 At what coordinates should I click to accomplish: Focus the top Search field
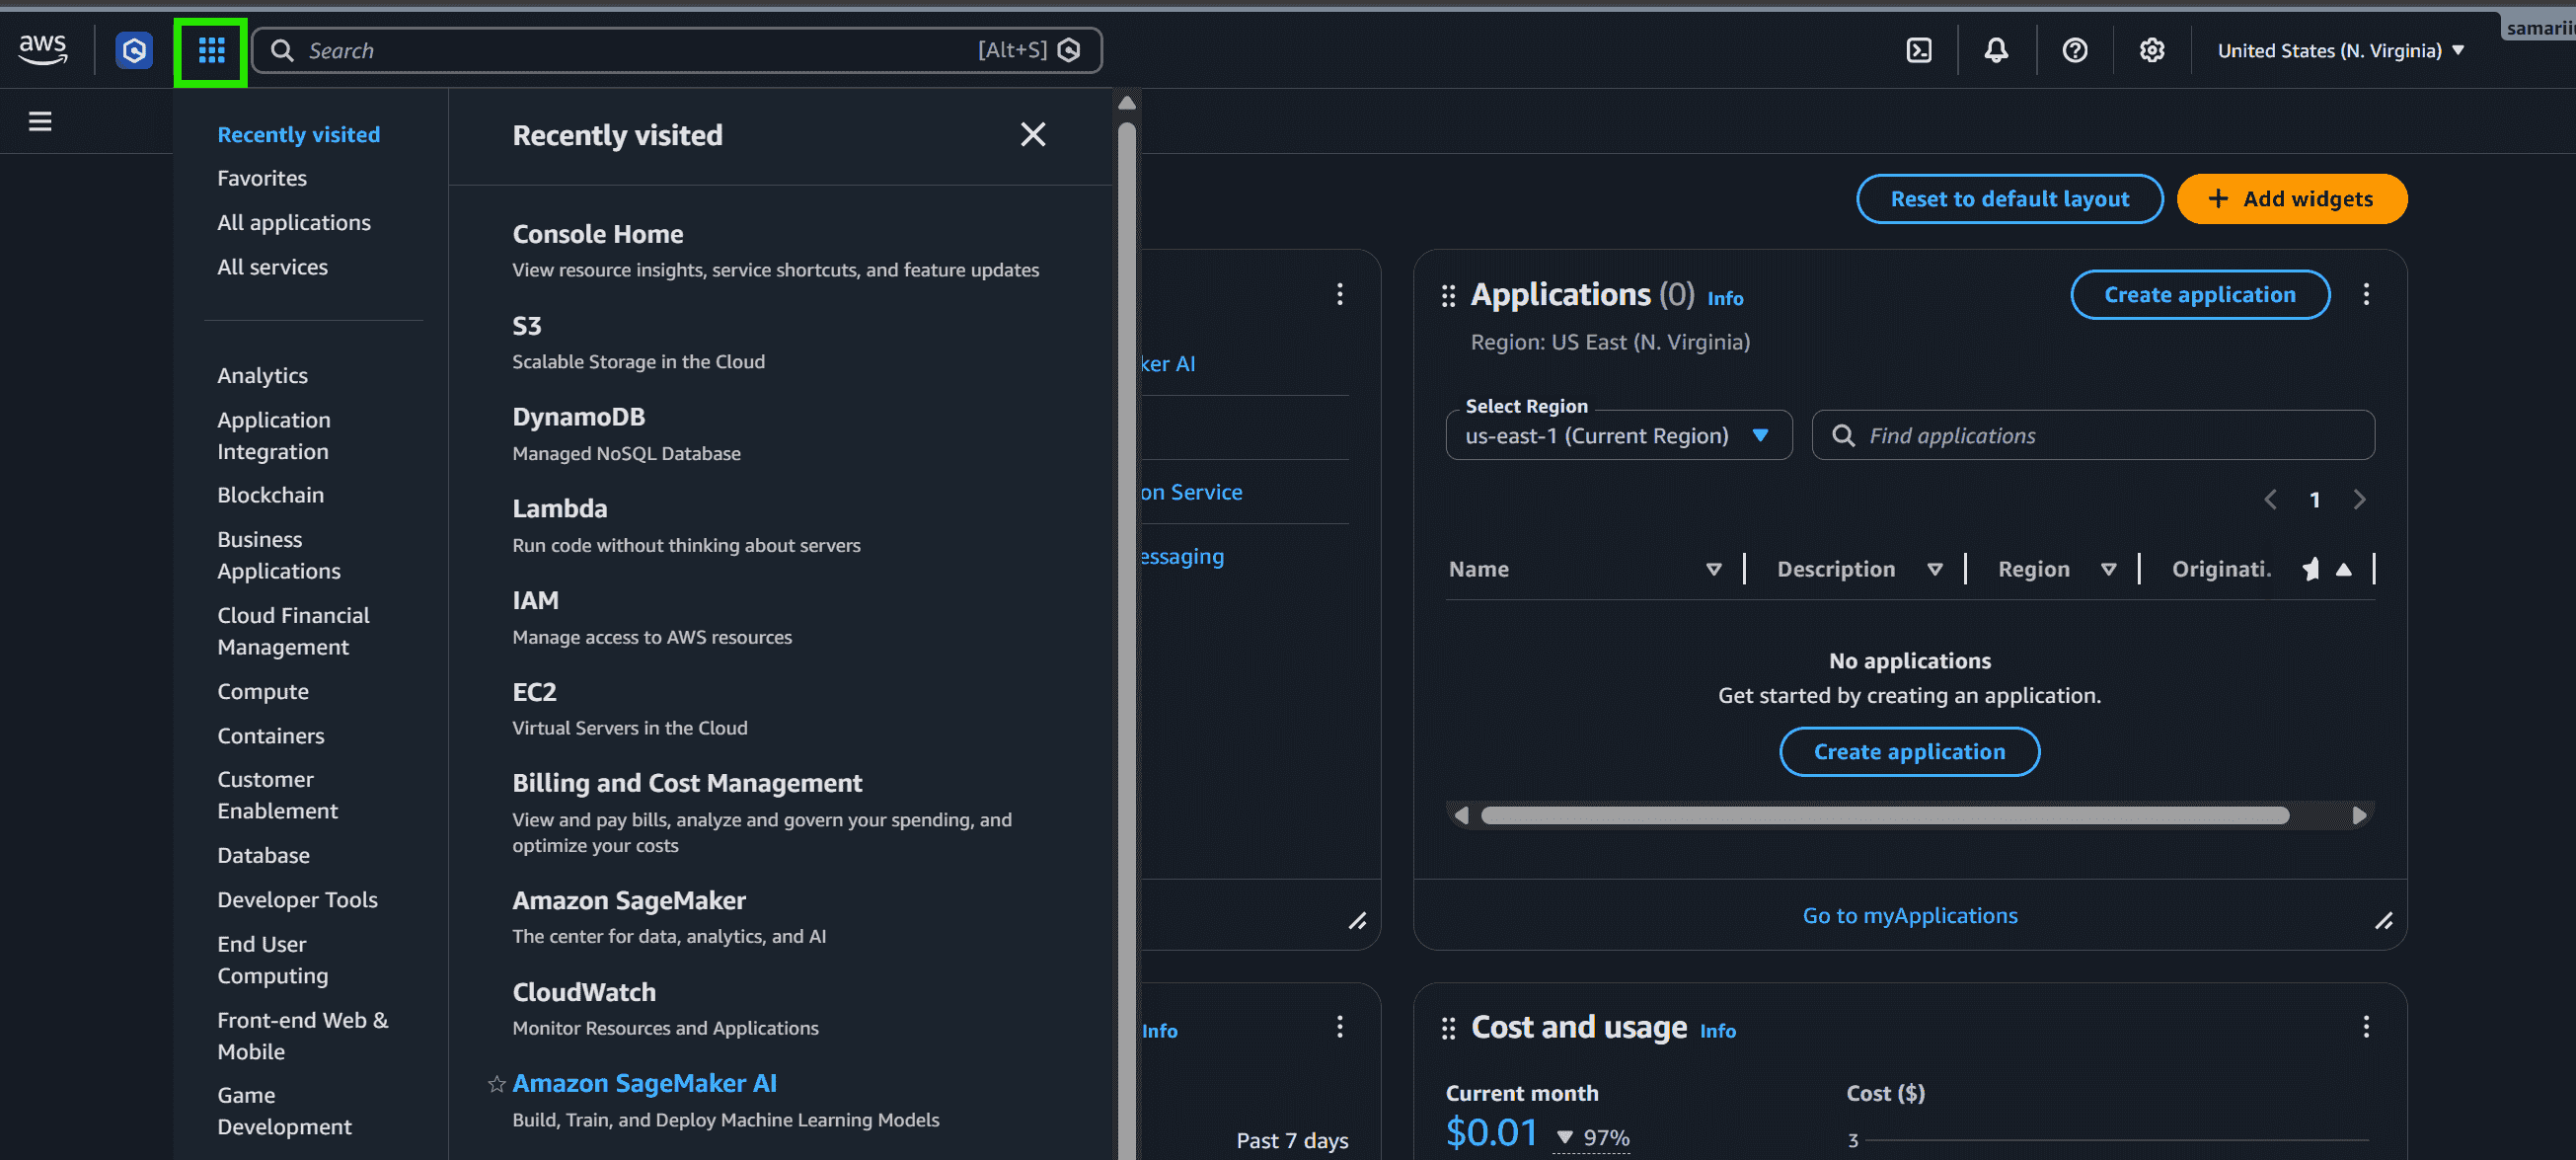(677, 50)
